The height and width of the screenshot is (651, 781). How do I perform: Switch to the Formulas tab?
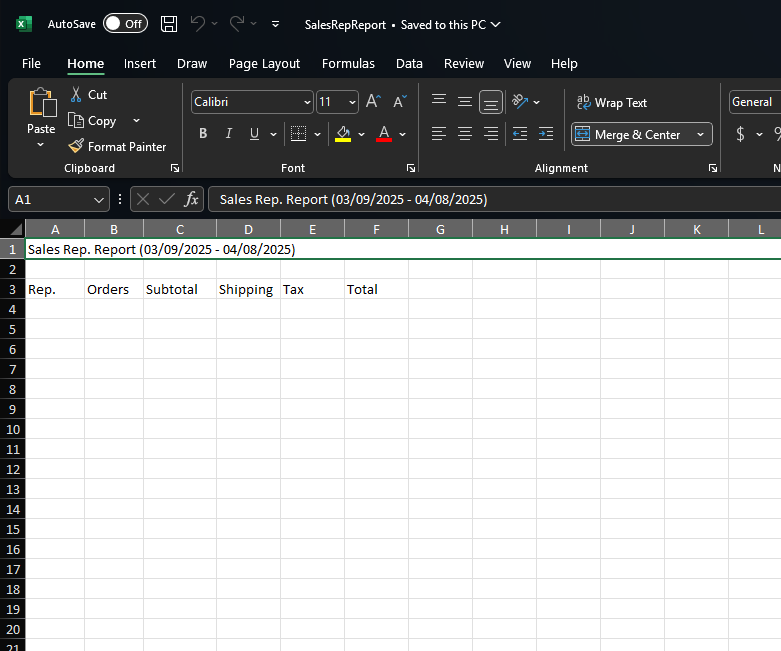(348, 64)
